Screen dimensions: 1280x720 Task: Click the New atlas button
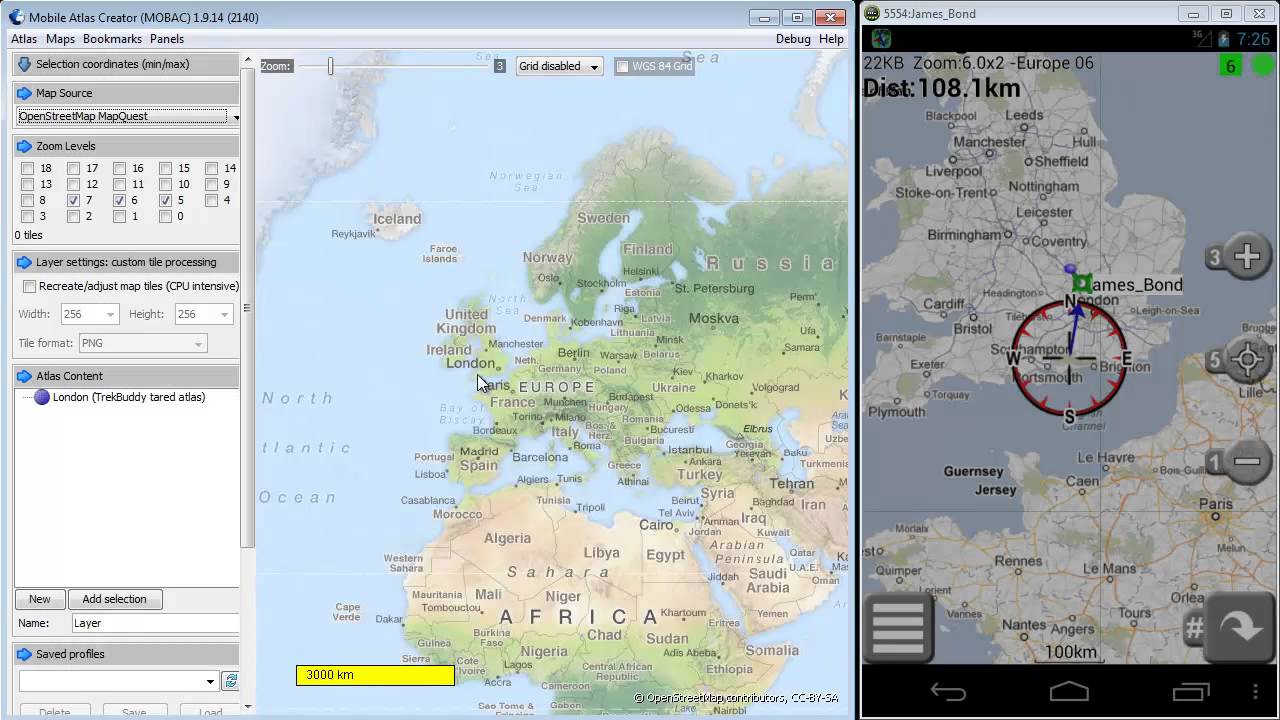pyautogui.click(x=40, y=599)
